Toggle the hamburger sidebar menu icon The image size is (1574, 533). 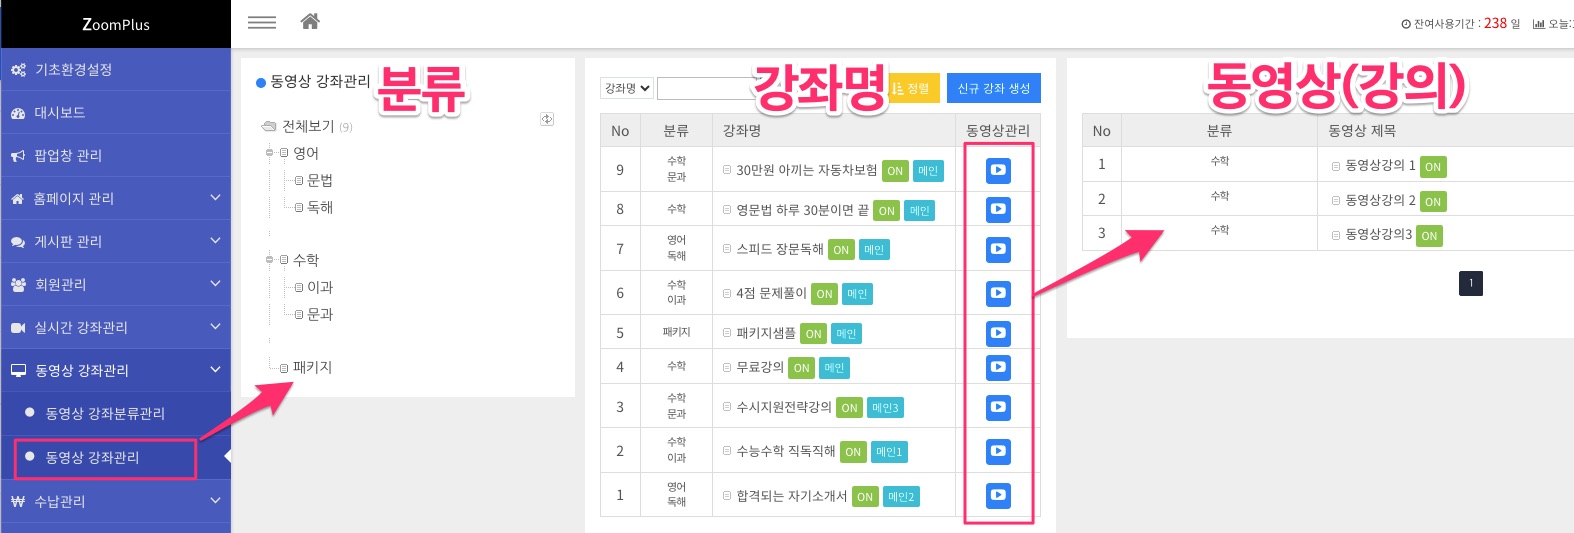tap(262, 22)
